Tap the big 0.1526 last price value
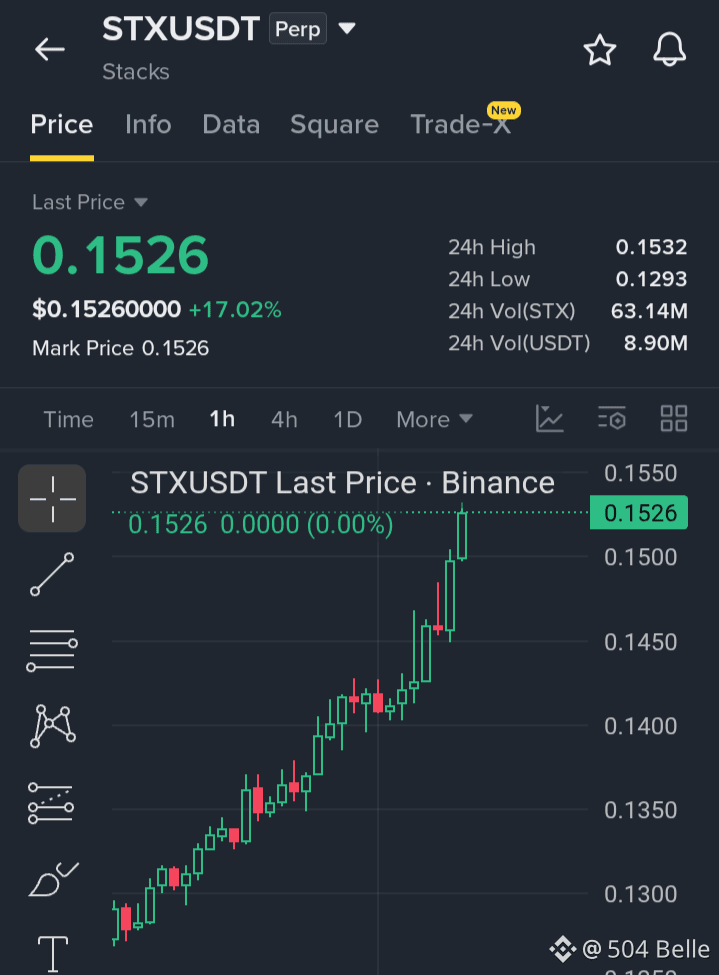719x975 pixels. (121, 255)
